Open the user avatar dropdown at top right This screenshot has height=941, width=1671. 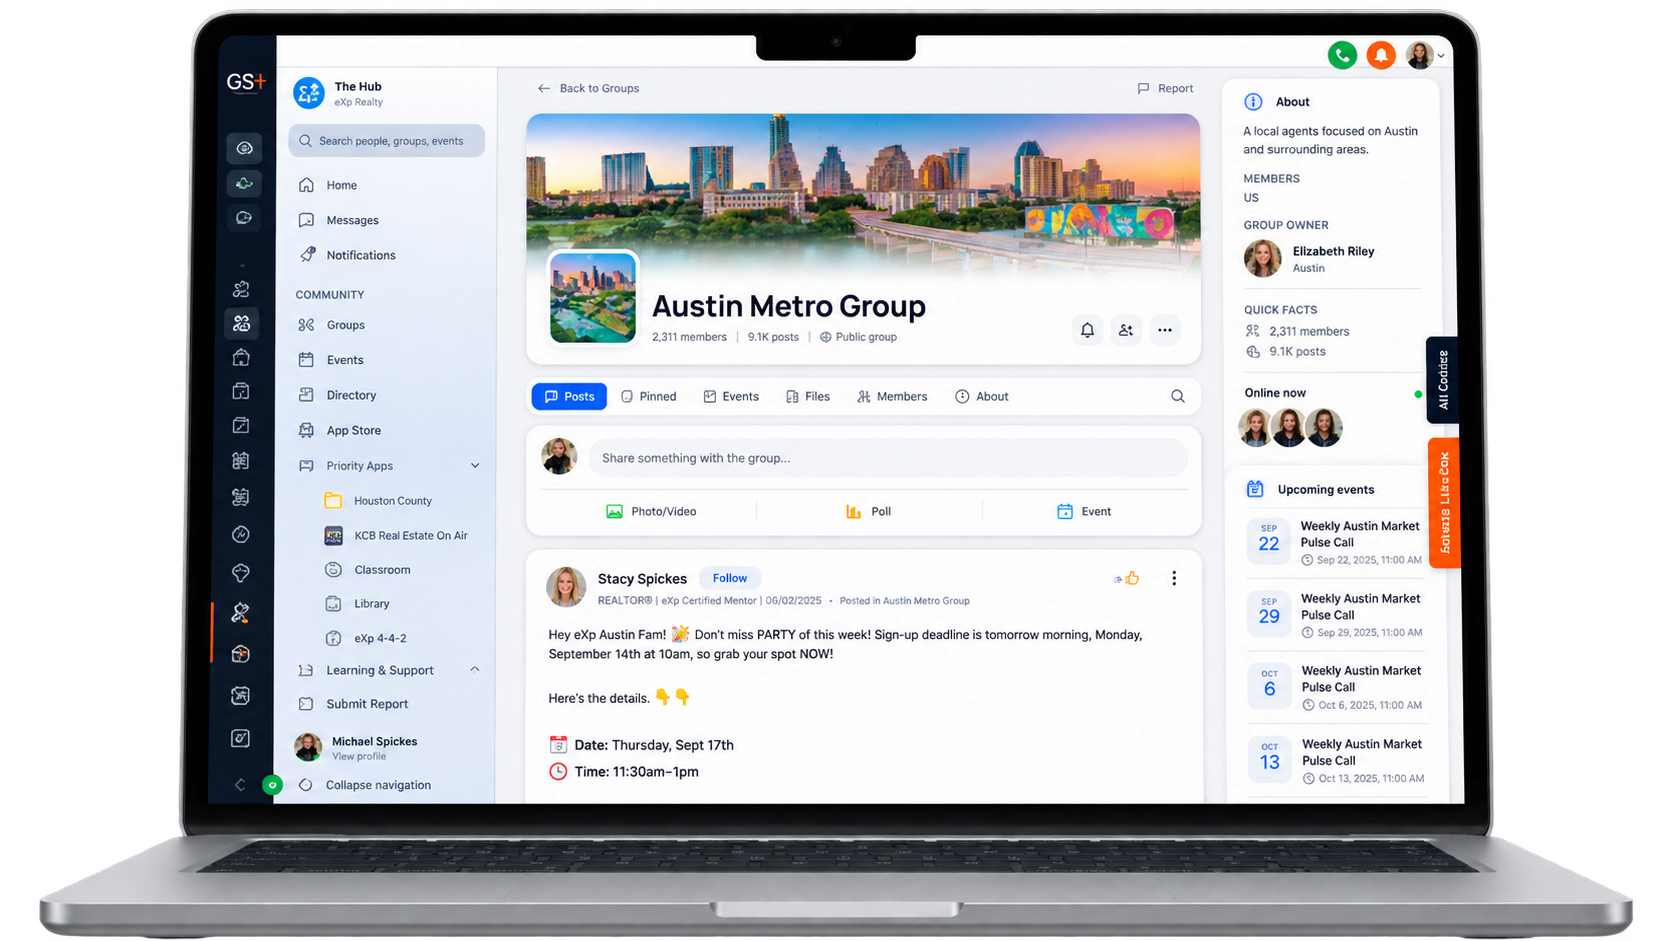tap(1425, 56)
